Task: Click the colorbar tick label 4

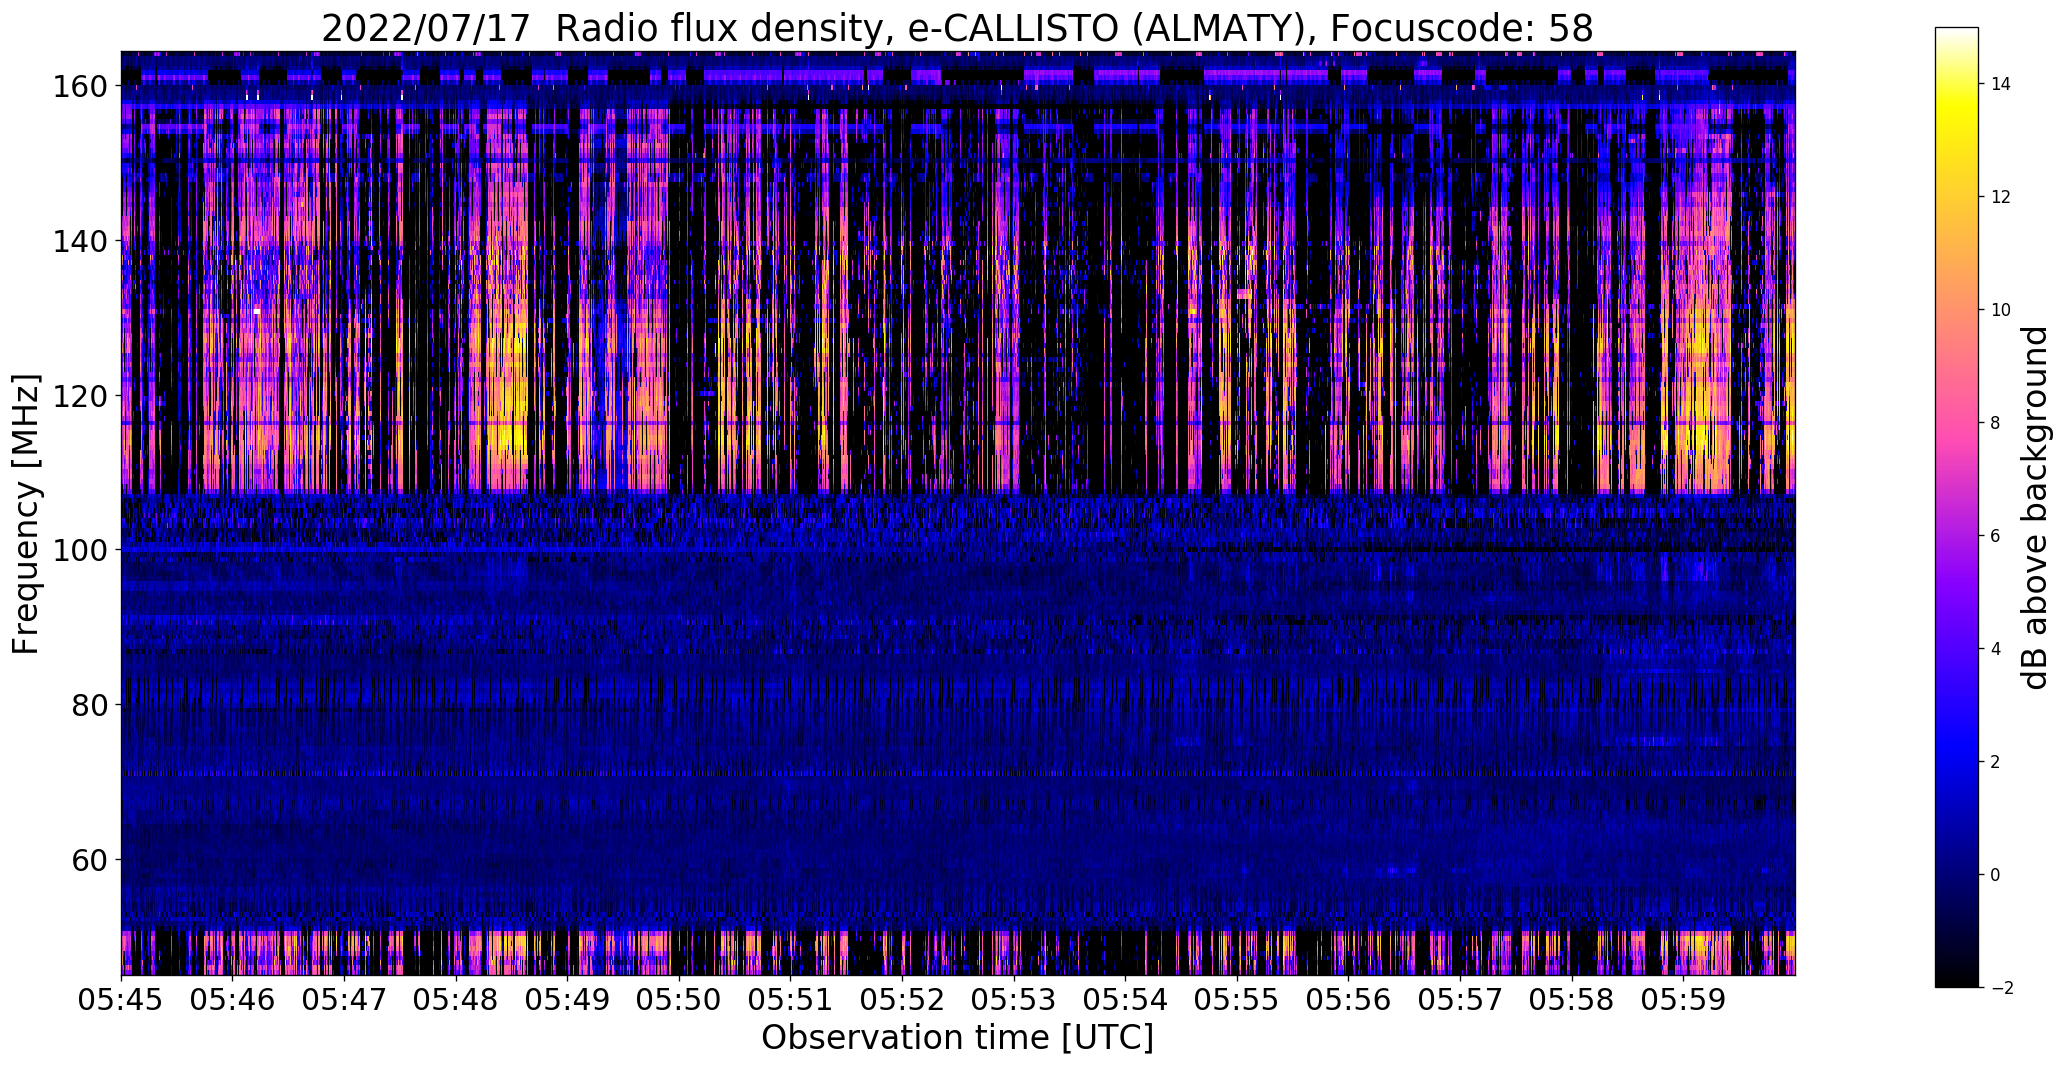Action: pyautogui.click(x=1996, y=649)
